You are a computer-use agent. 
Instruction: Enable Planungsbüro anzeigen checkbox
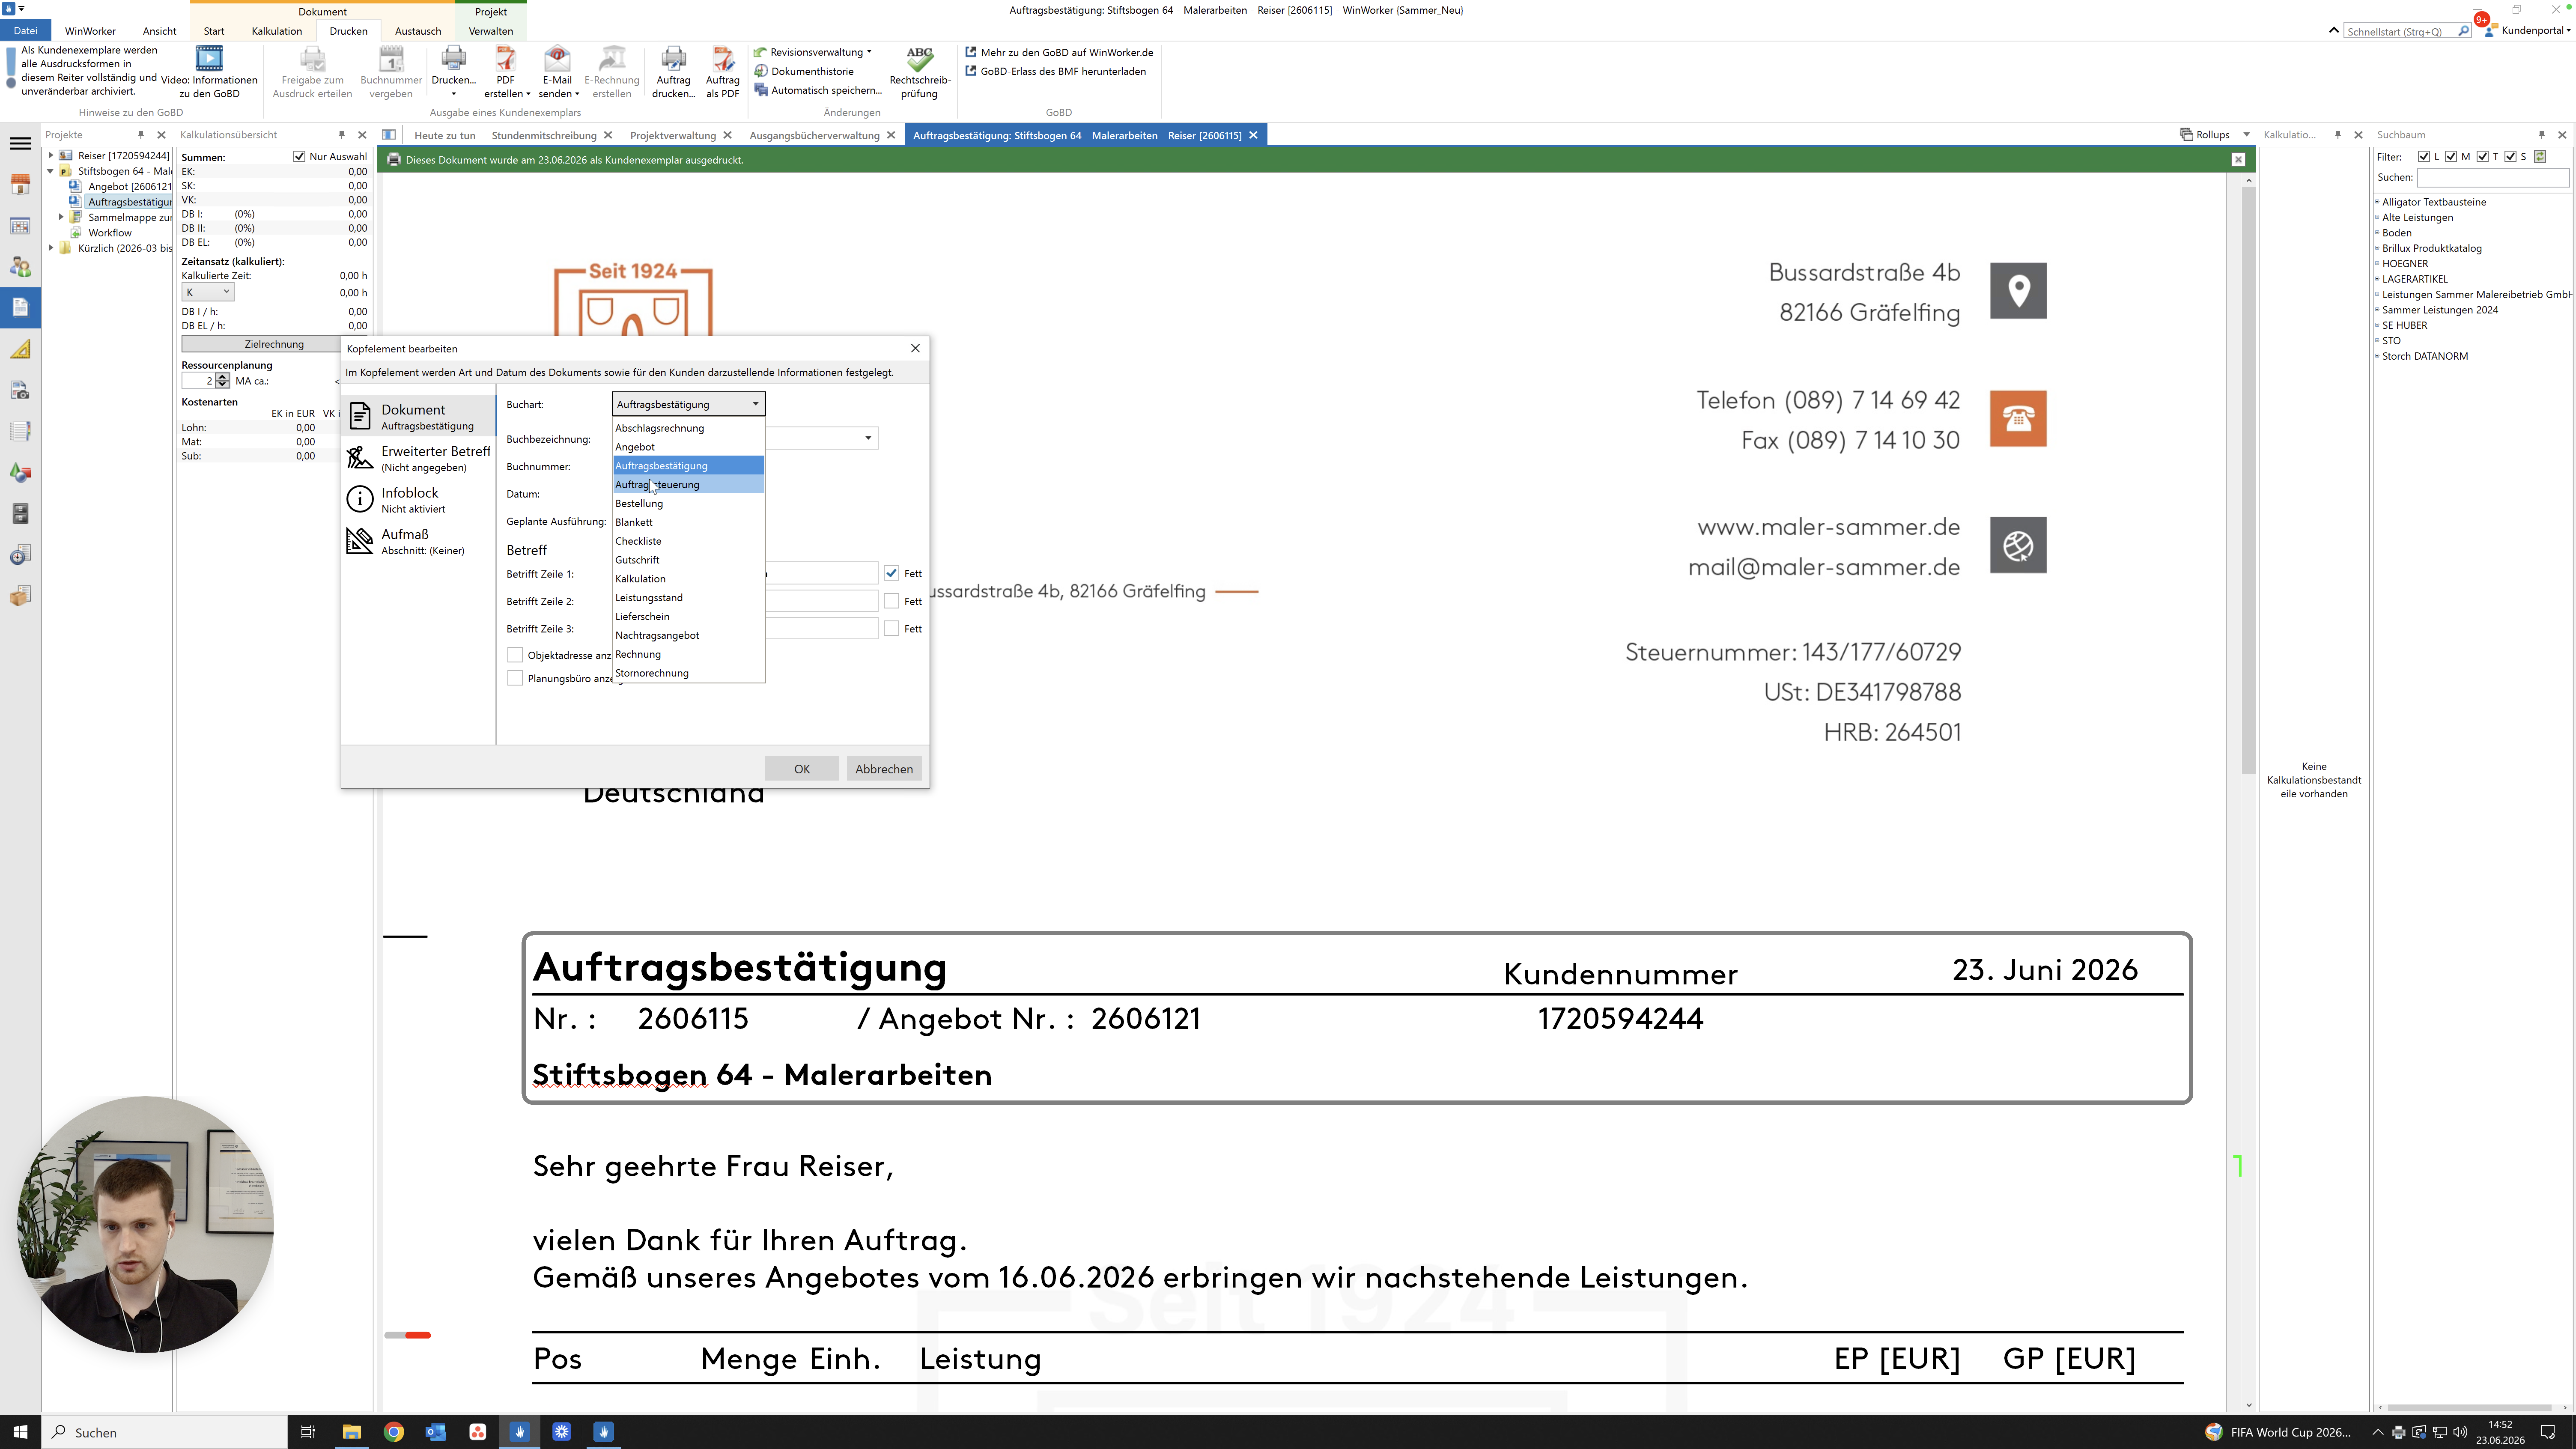pyautogui.click(x=515, y=678)
